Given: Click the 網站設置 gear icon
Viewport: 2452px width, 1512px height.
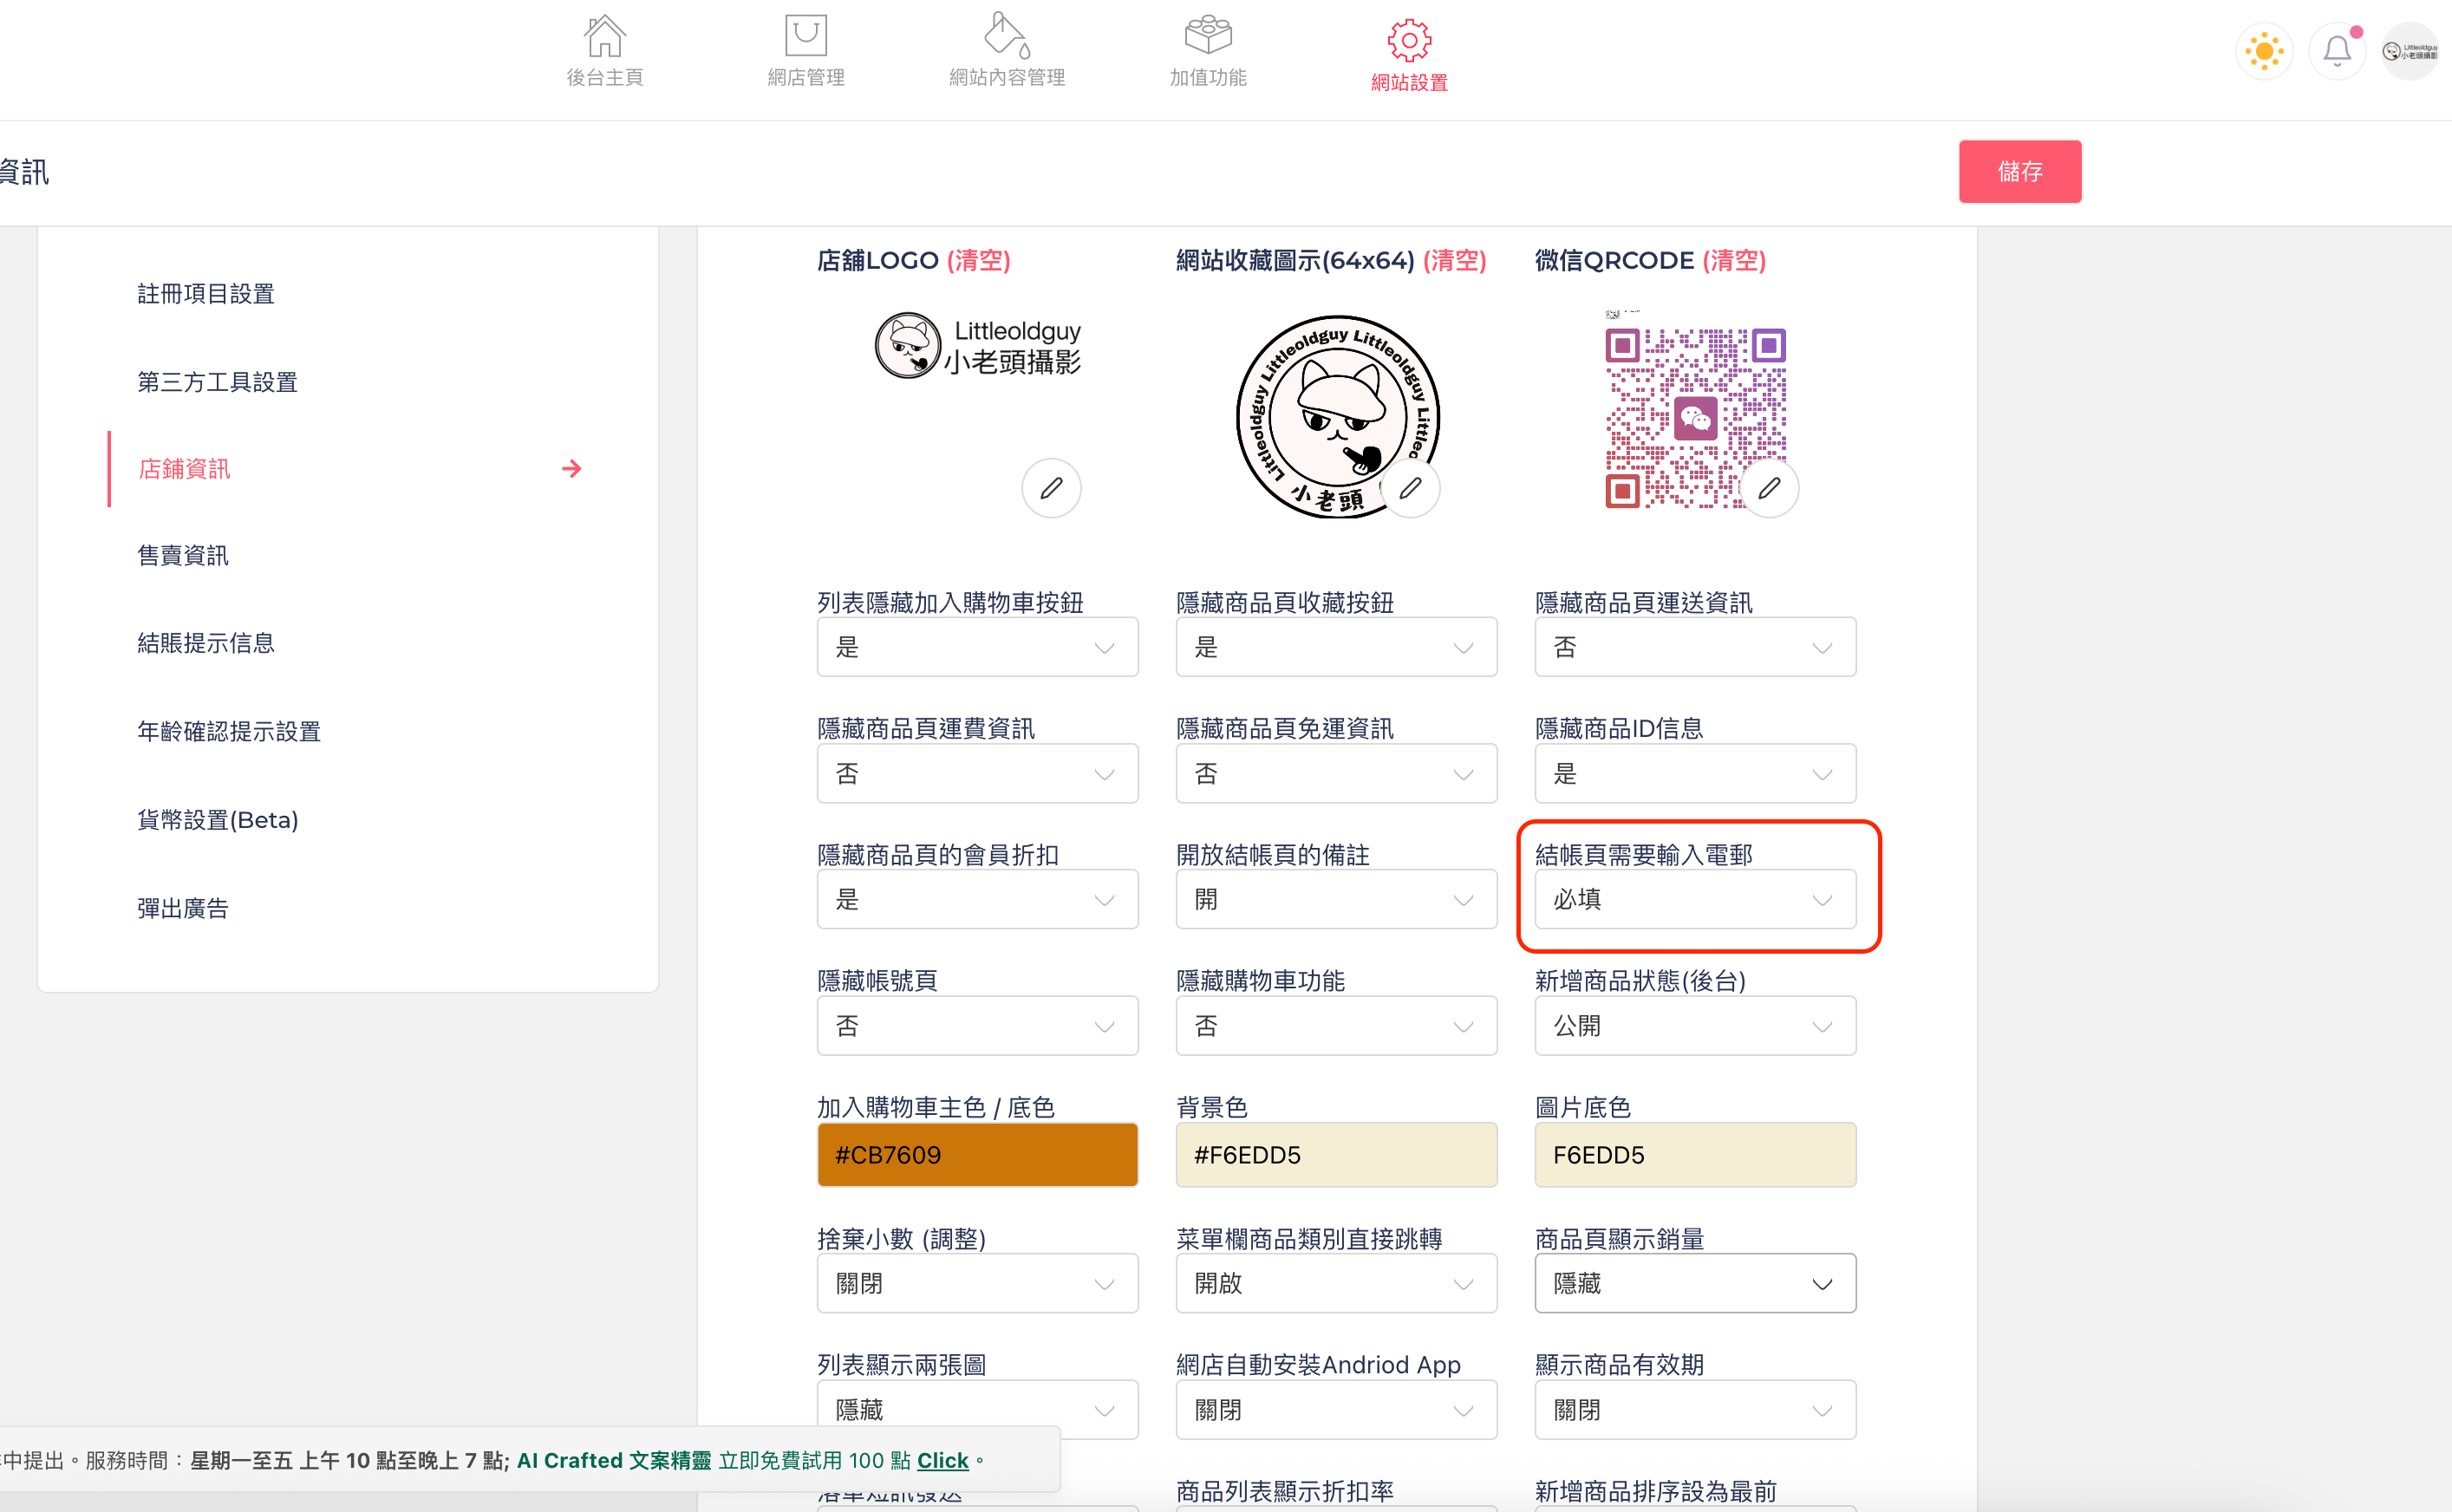Looking at the screenshot, I should (1408, 40).
